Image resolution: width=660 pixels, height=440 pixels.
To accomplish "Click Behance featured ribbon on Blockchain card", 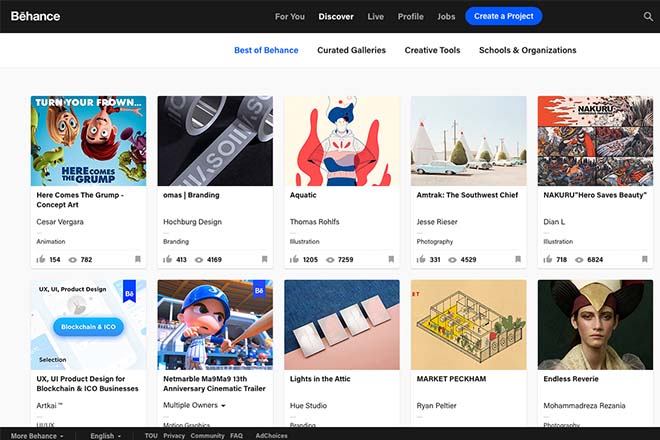I will pyautogui.click(x=129, y=291).
